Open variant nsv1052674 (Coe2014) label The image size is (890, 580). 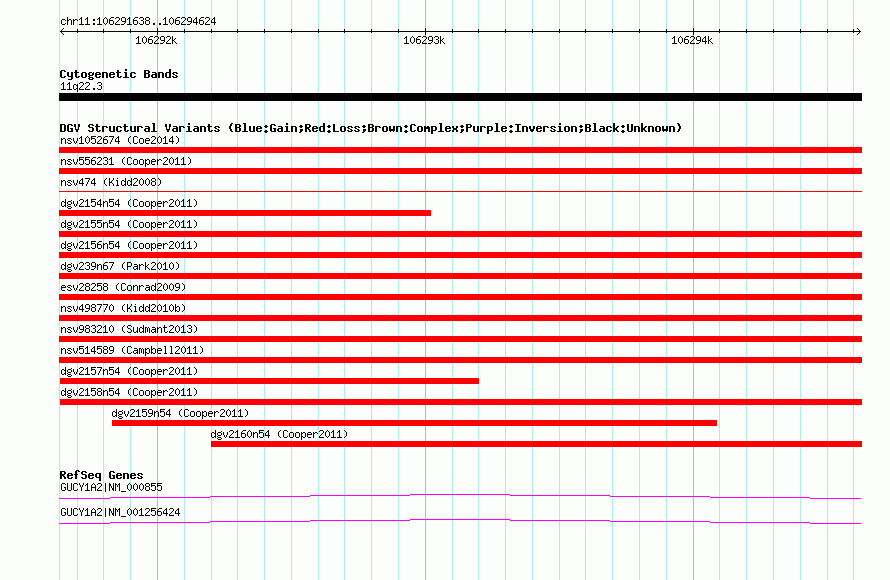(x=120, y=140)
